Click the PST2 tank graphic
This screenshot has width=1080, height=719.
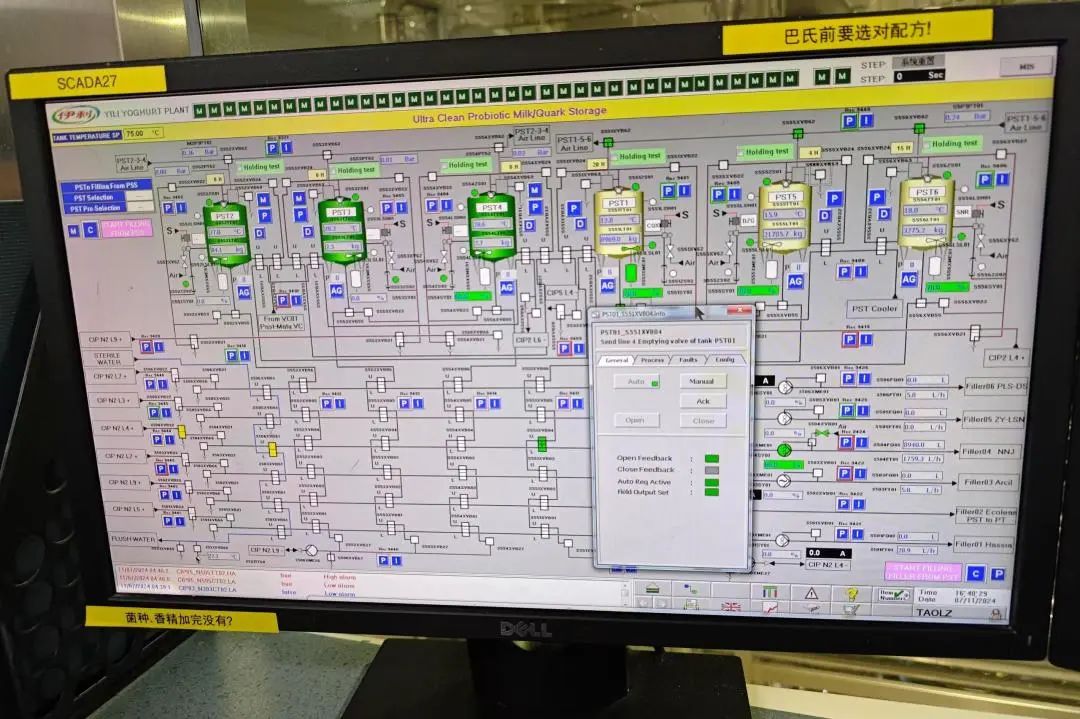pos(227,237)
